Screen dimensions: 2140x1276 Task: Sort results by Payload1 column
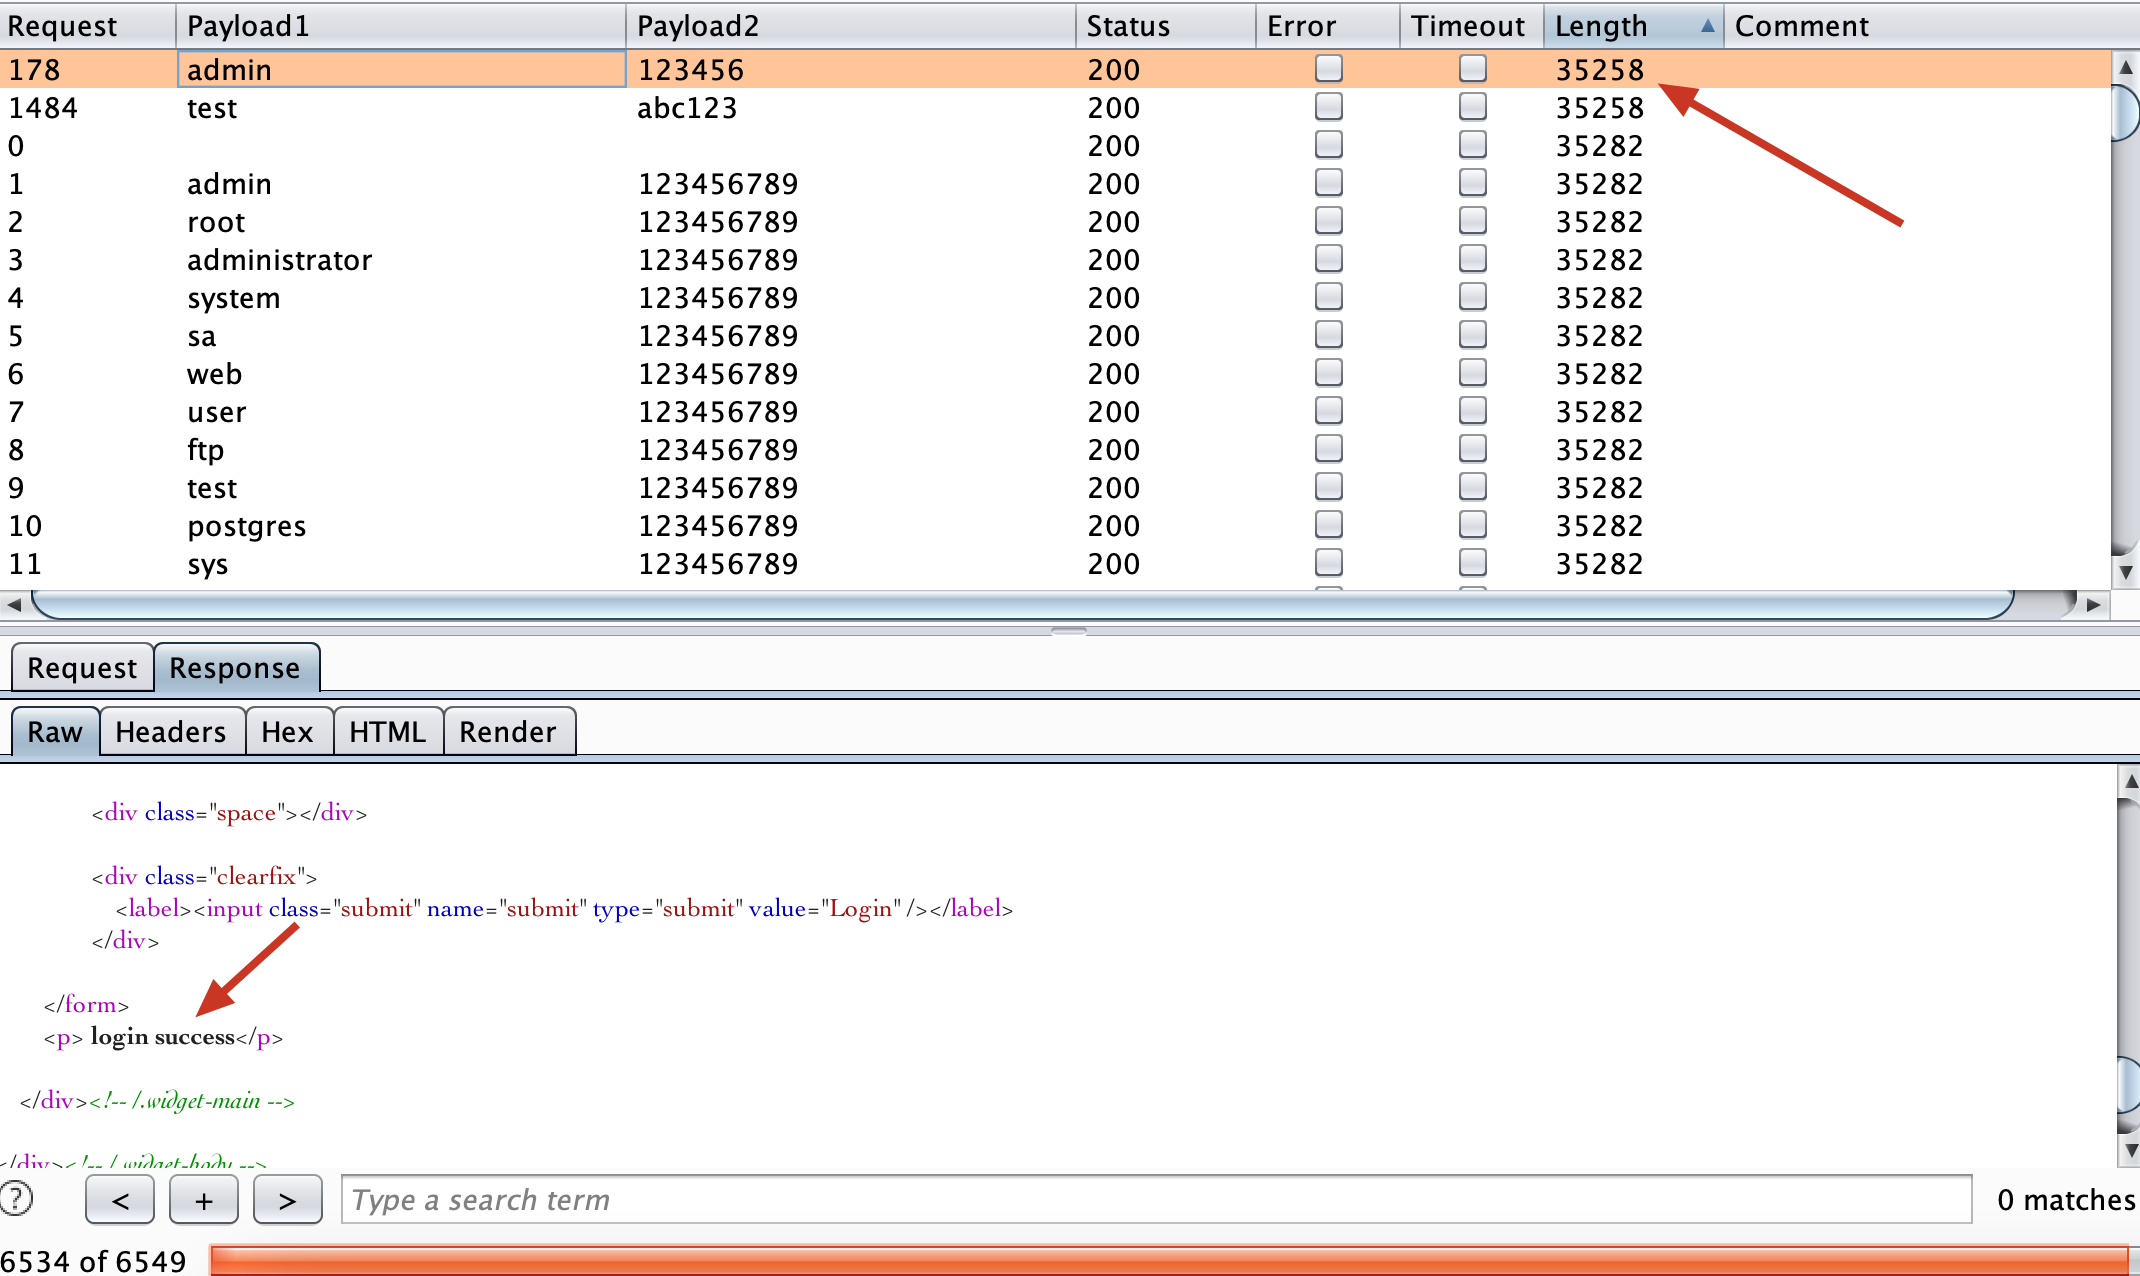(248, 26)
